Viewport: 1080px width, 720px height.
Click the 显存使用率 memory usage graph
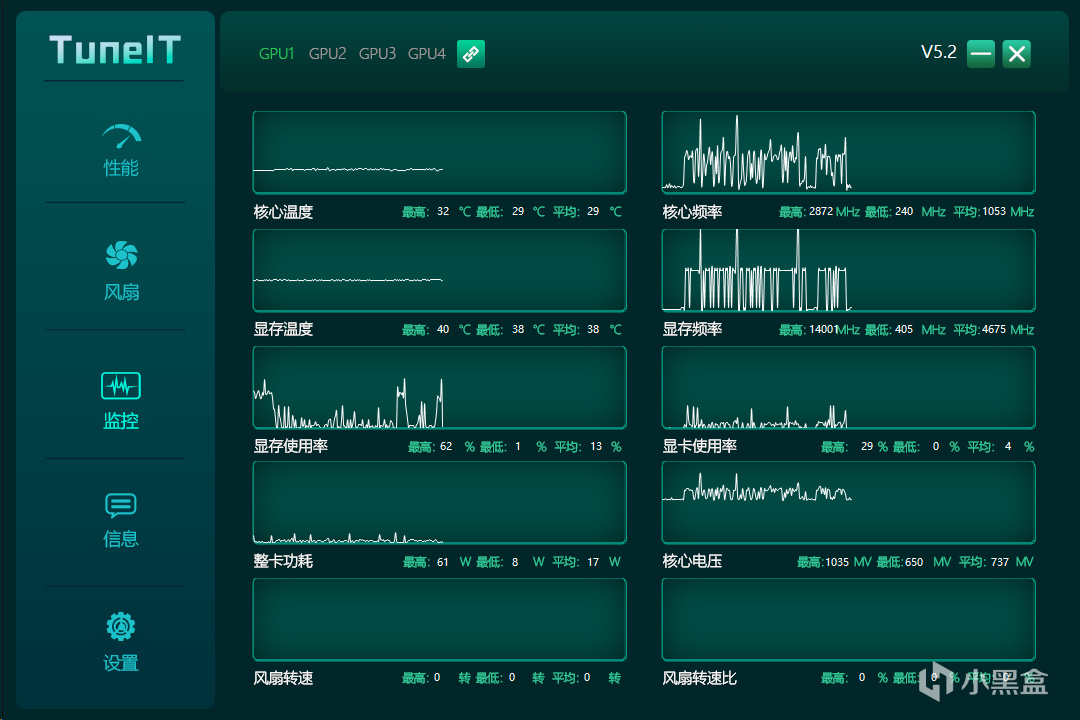tap(439, 387)
